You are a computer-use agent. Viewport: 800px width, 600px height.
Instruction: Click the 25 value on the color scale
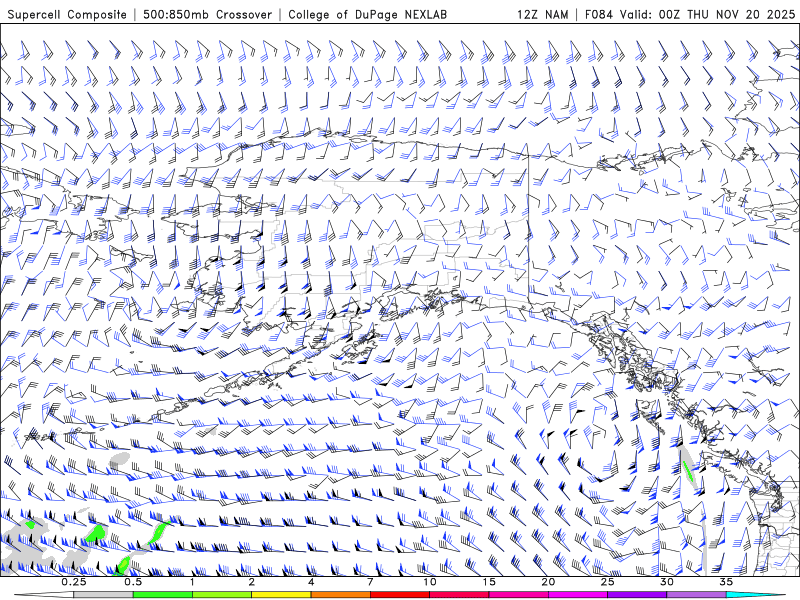(x=608, y=582)
